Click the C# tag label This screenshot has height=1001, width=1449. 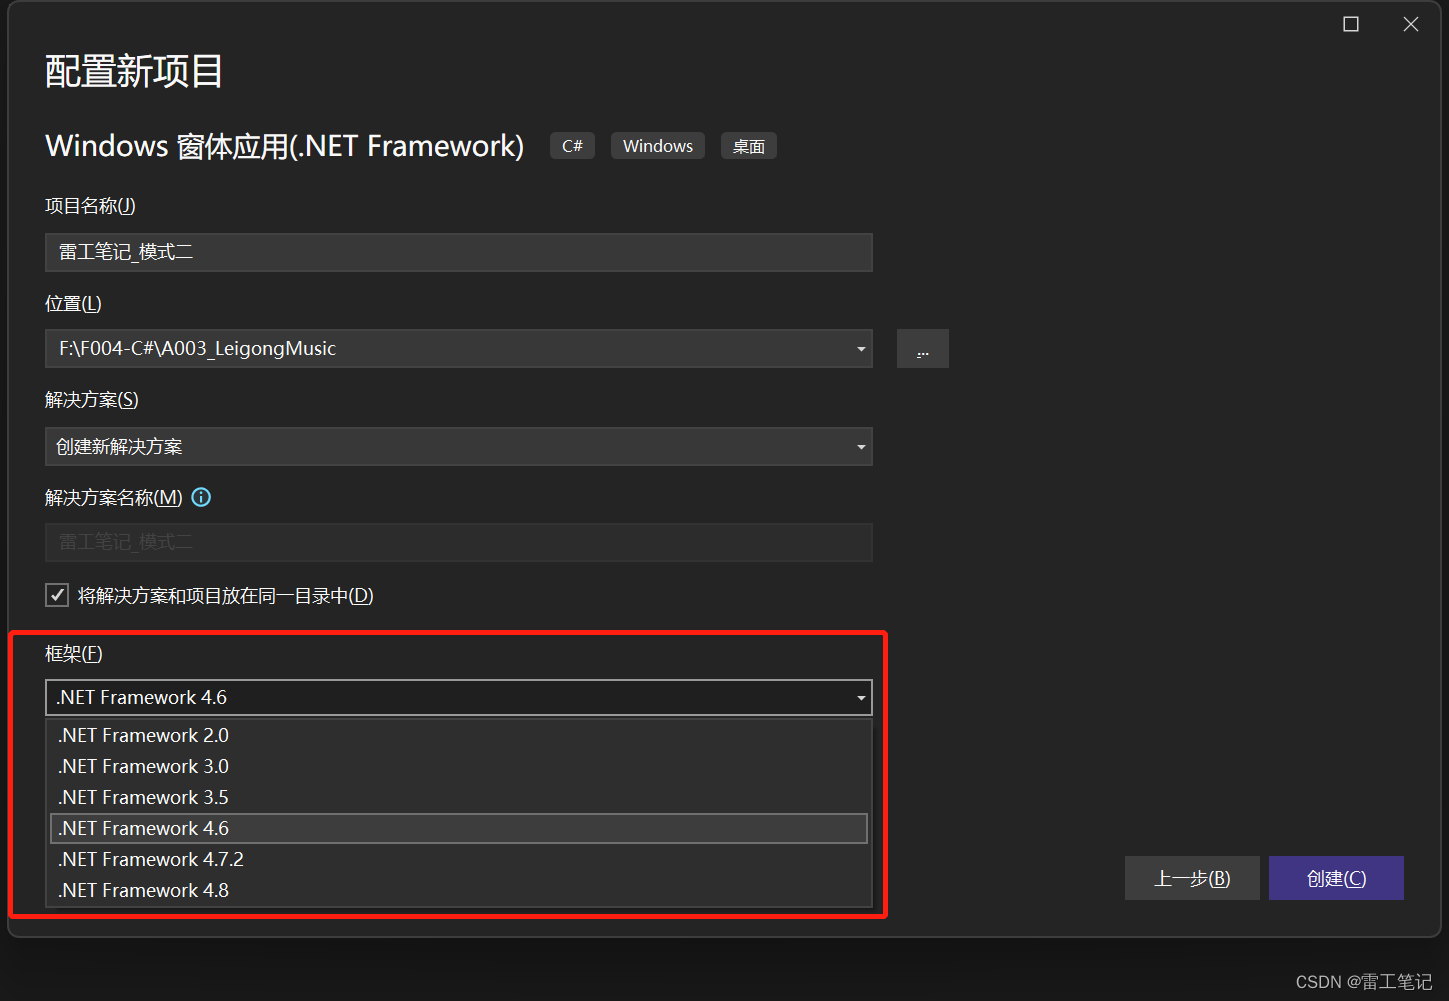coord(573,146)
